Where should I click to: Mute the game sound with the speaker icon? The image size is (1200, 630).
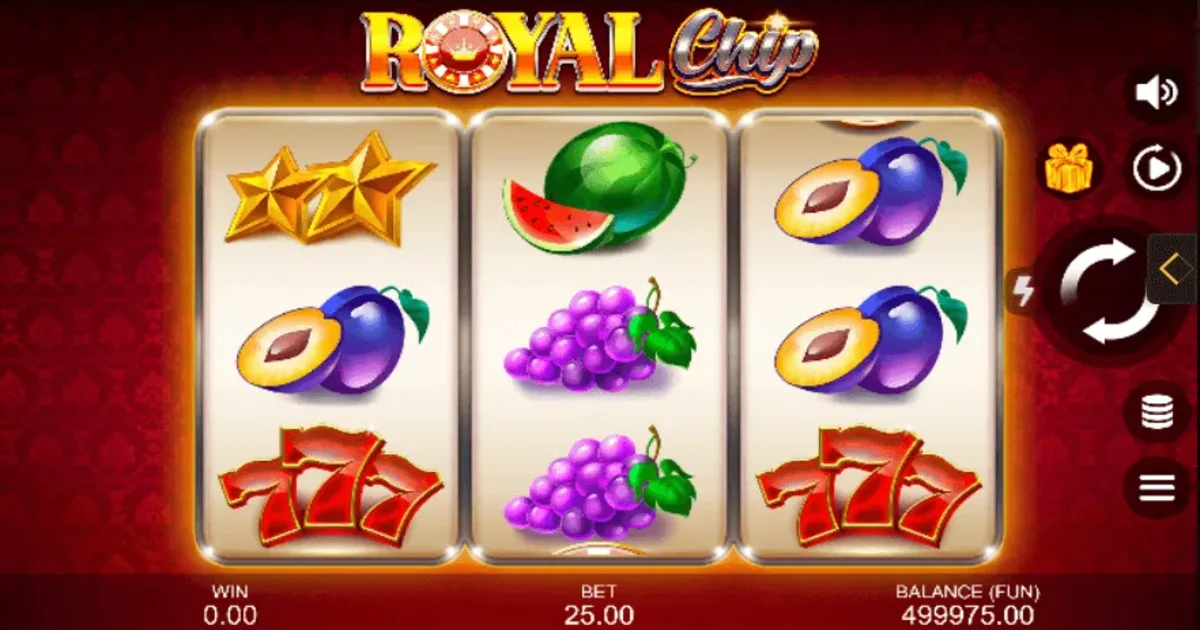click(1157, 93)
